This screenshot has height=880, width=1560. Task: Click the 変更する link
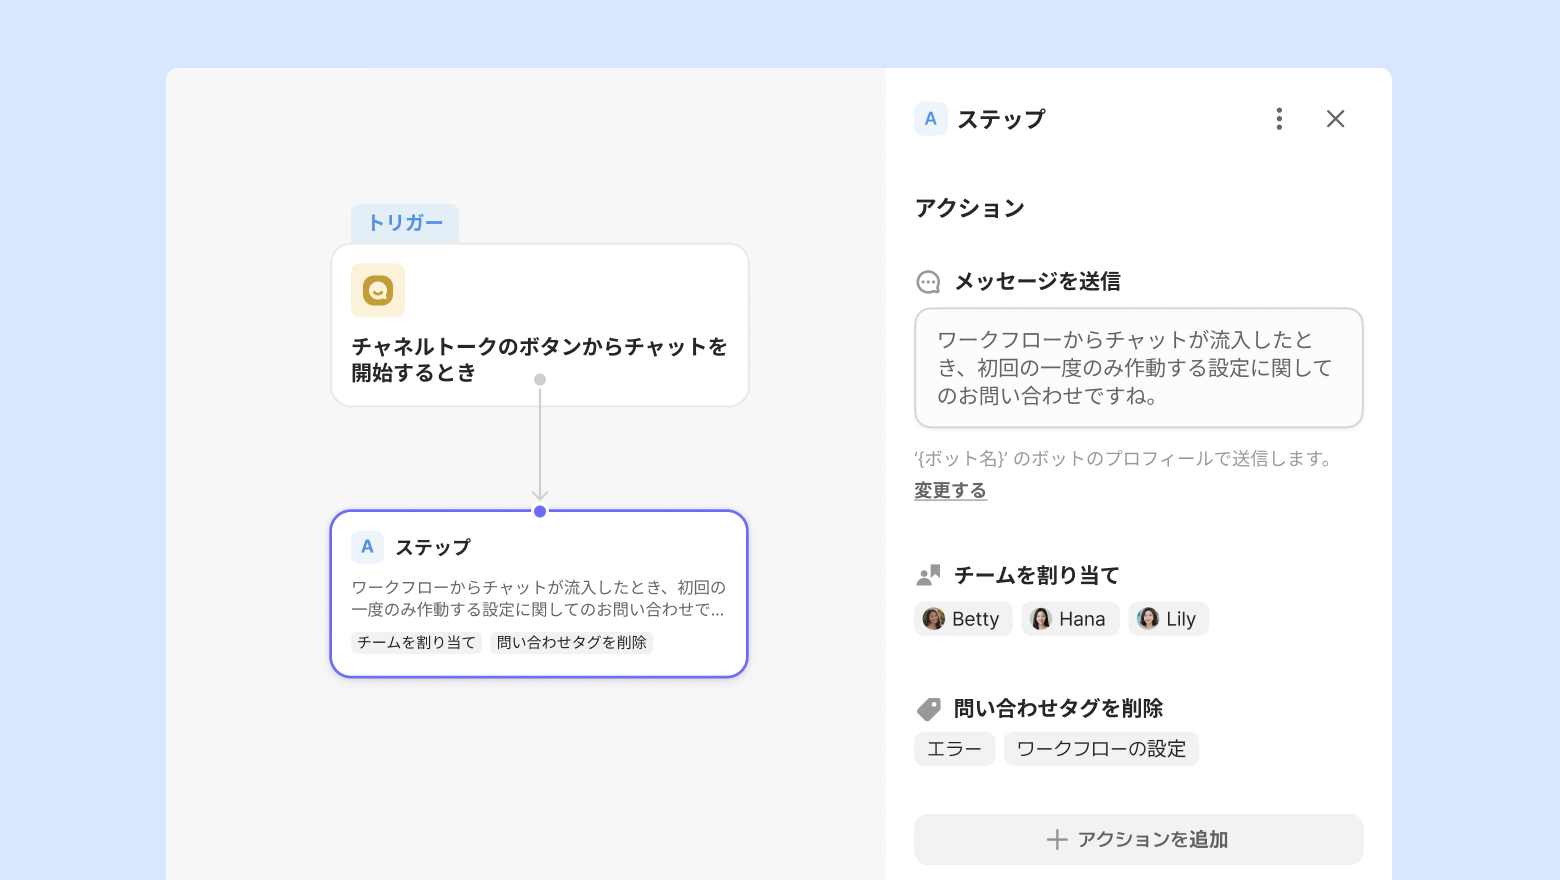(x=950, y=491)
